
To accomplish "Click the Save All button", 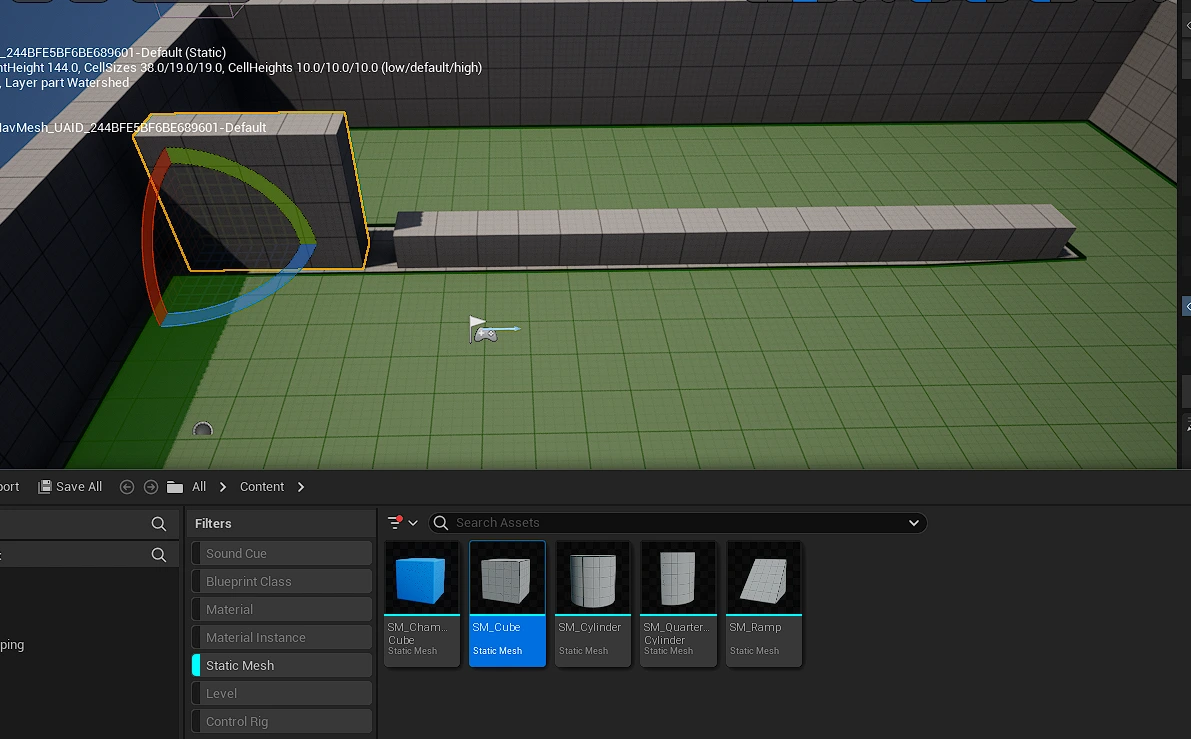I will tap(70, 487).
